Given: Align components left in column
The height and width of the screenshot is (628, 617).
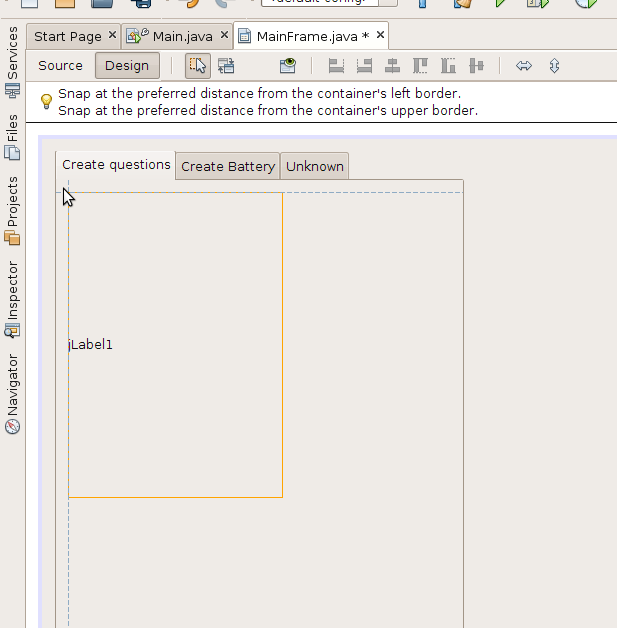Looking at the screenshot, I should pos(336,66).
